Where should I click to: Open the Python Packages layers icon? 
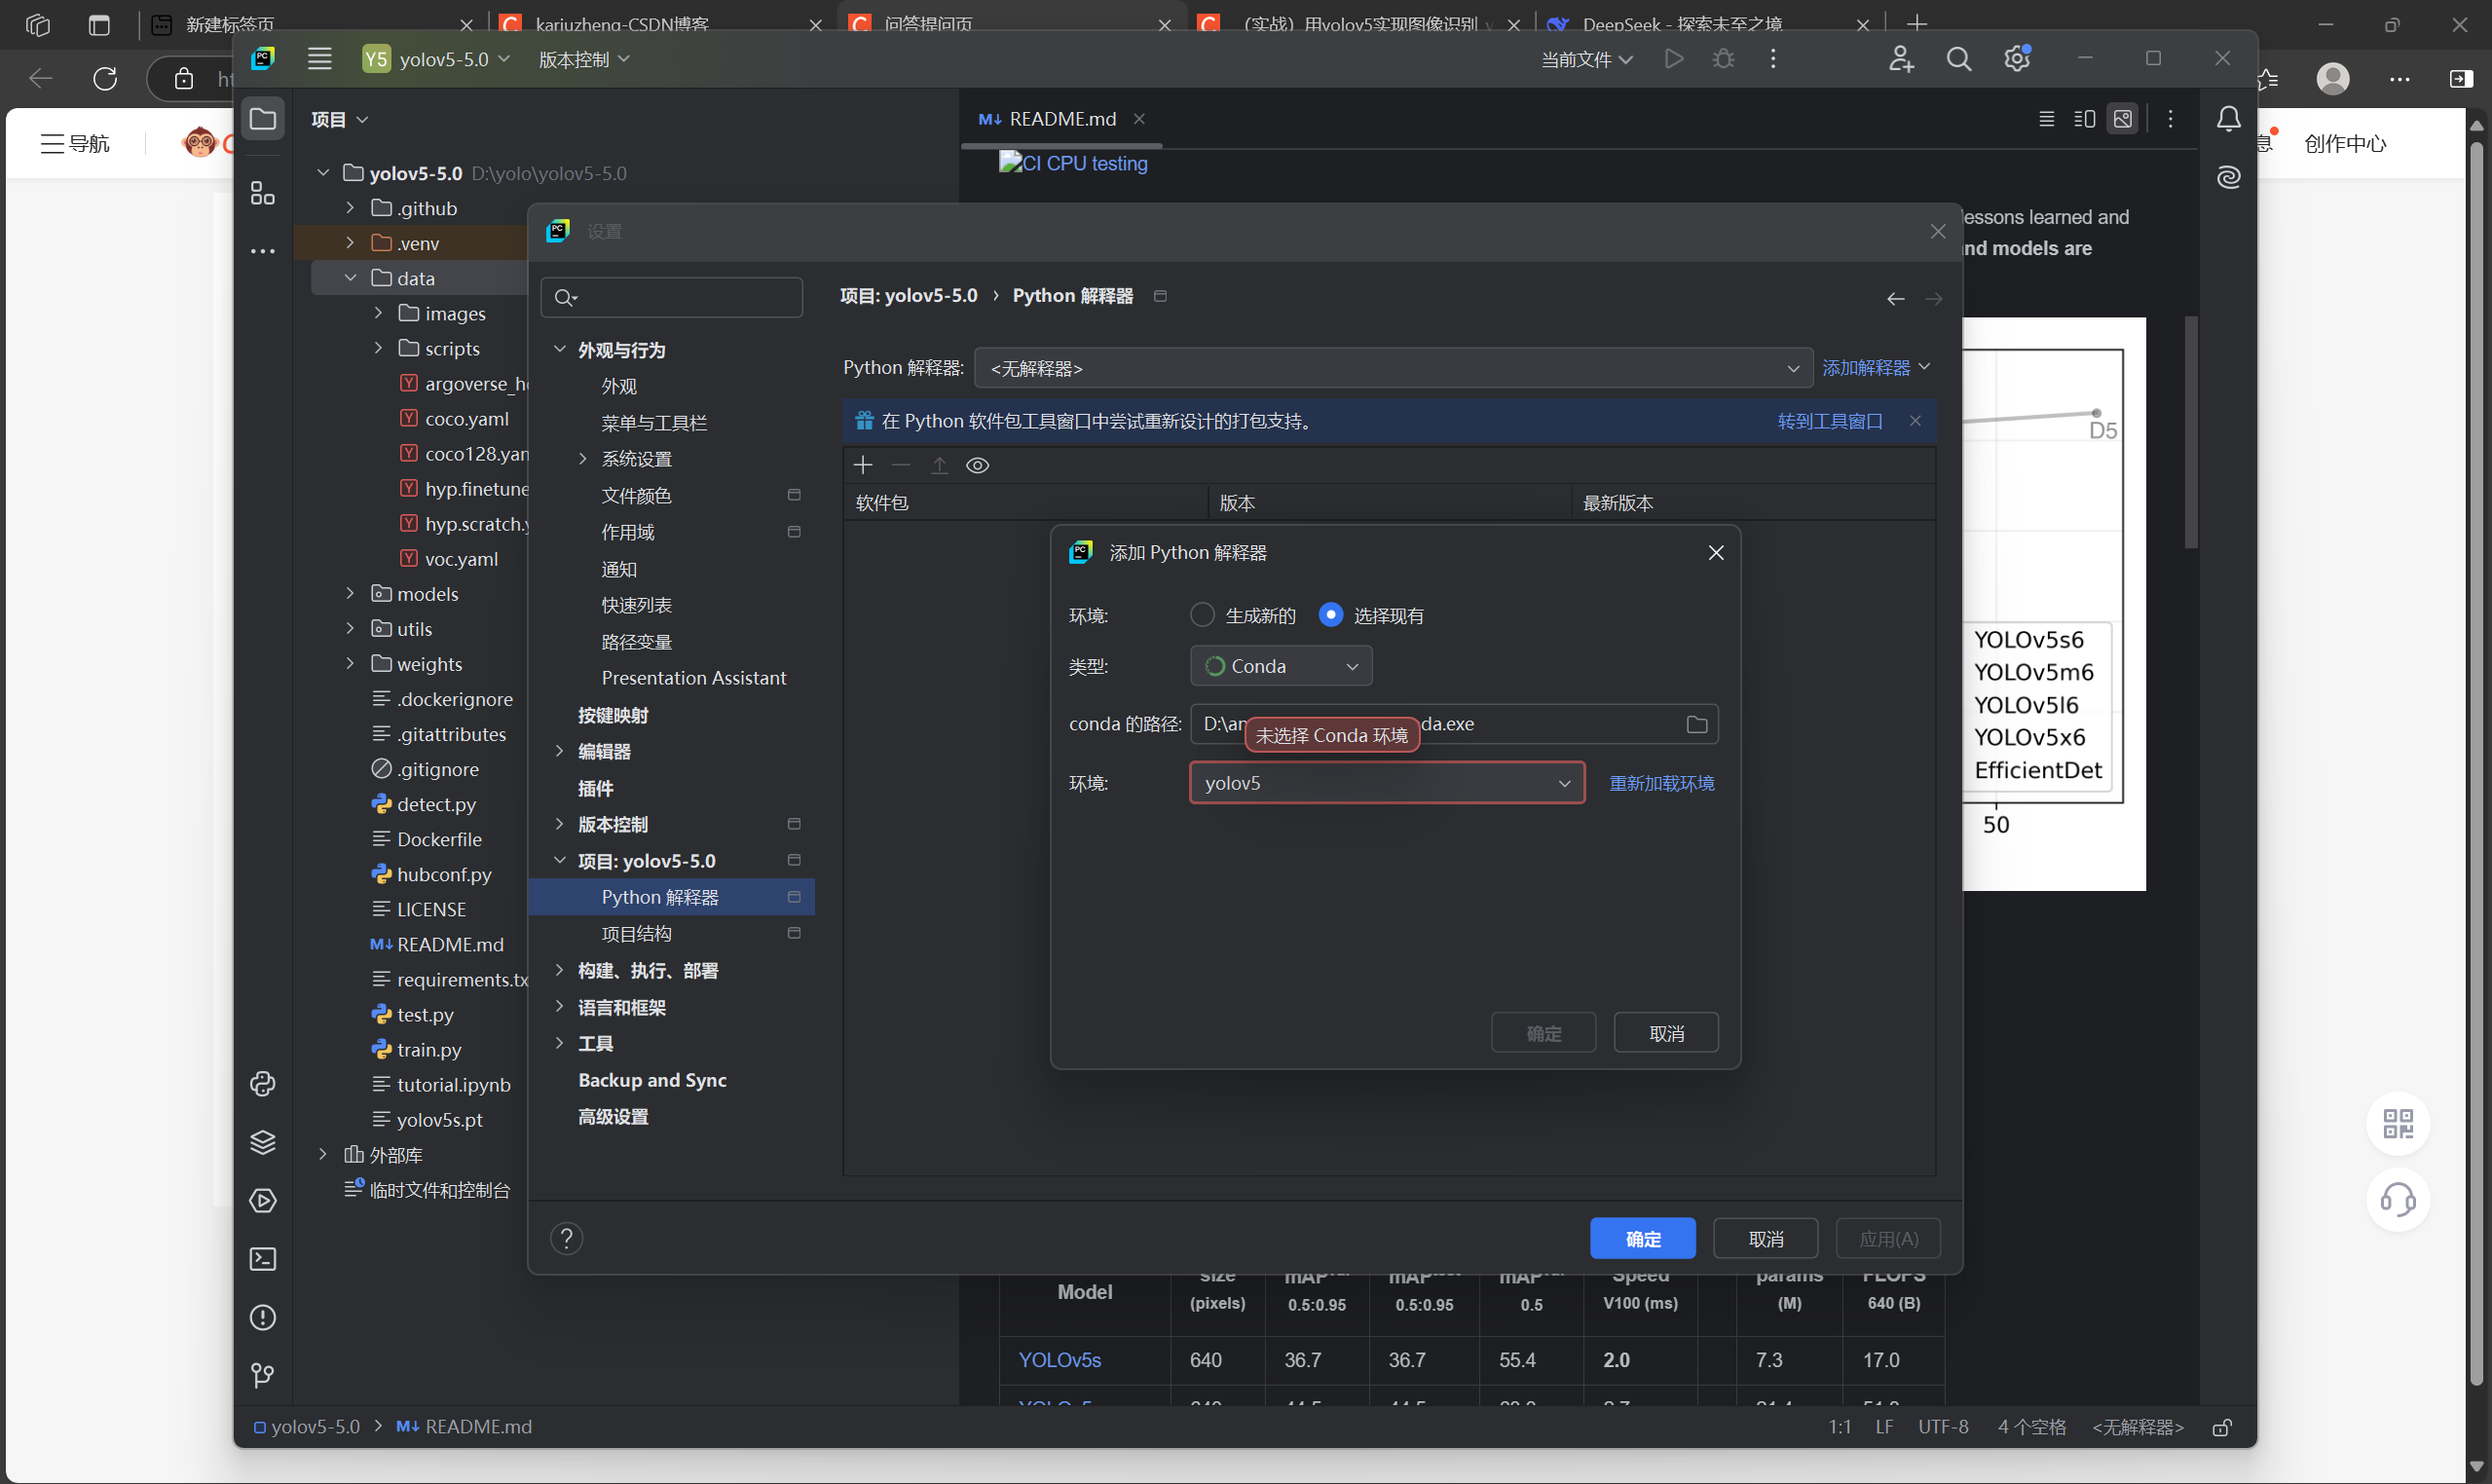tap(263, 1142)
